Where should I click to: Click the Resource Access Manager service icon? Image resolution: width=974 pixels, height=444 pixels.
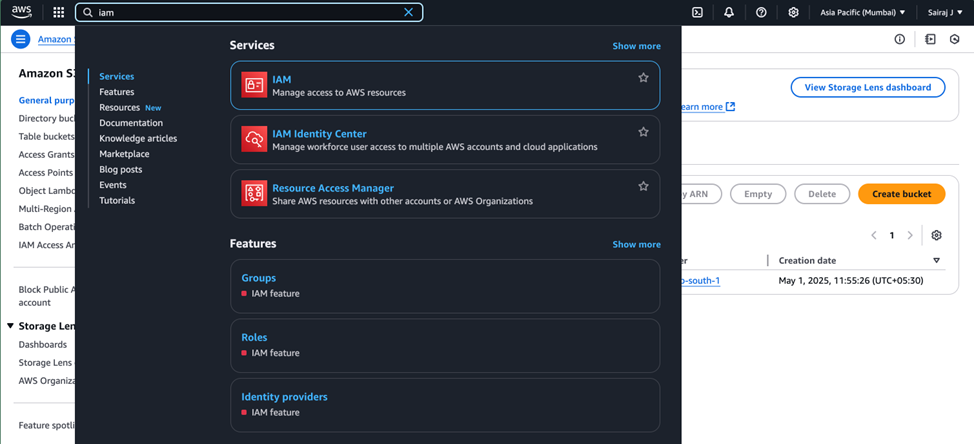pyautogui.click(x=254, y=194)
